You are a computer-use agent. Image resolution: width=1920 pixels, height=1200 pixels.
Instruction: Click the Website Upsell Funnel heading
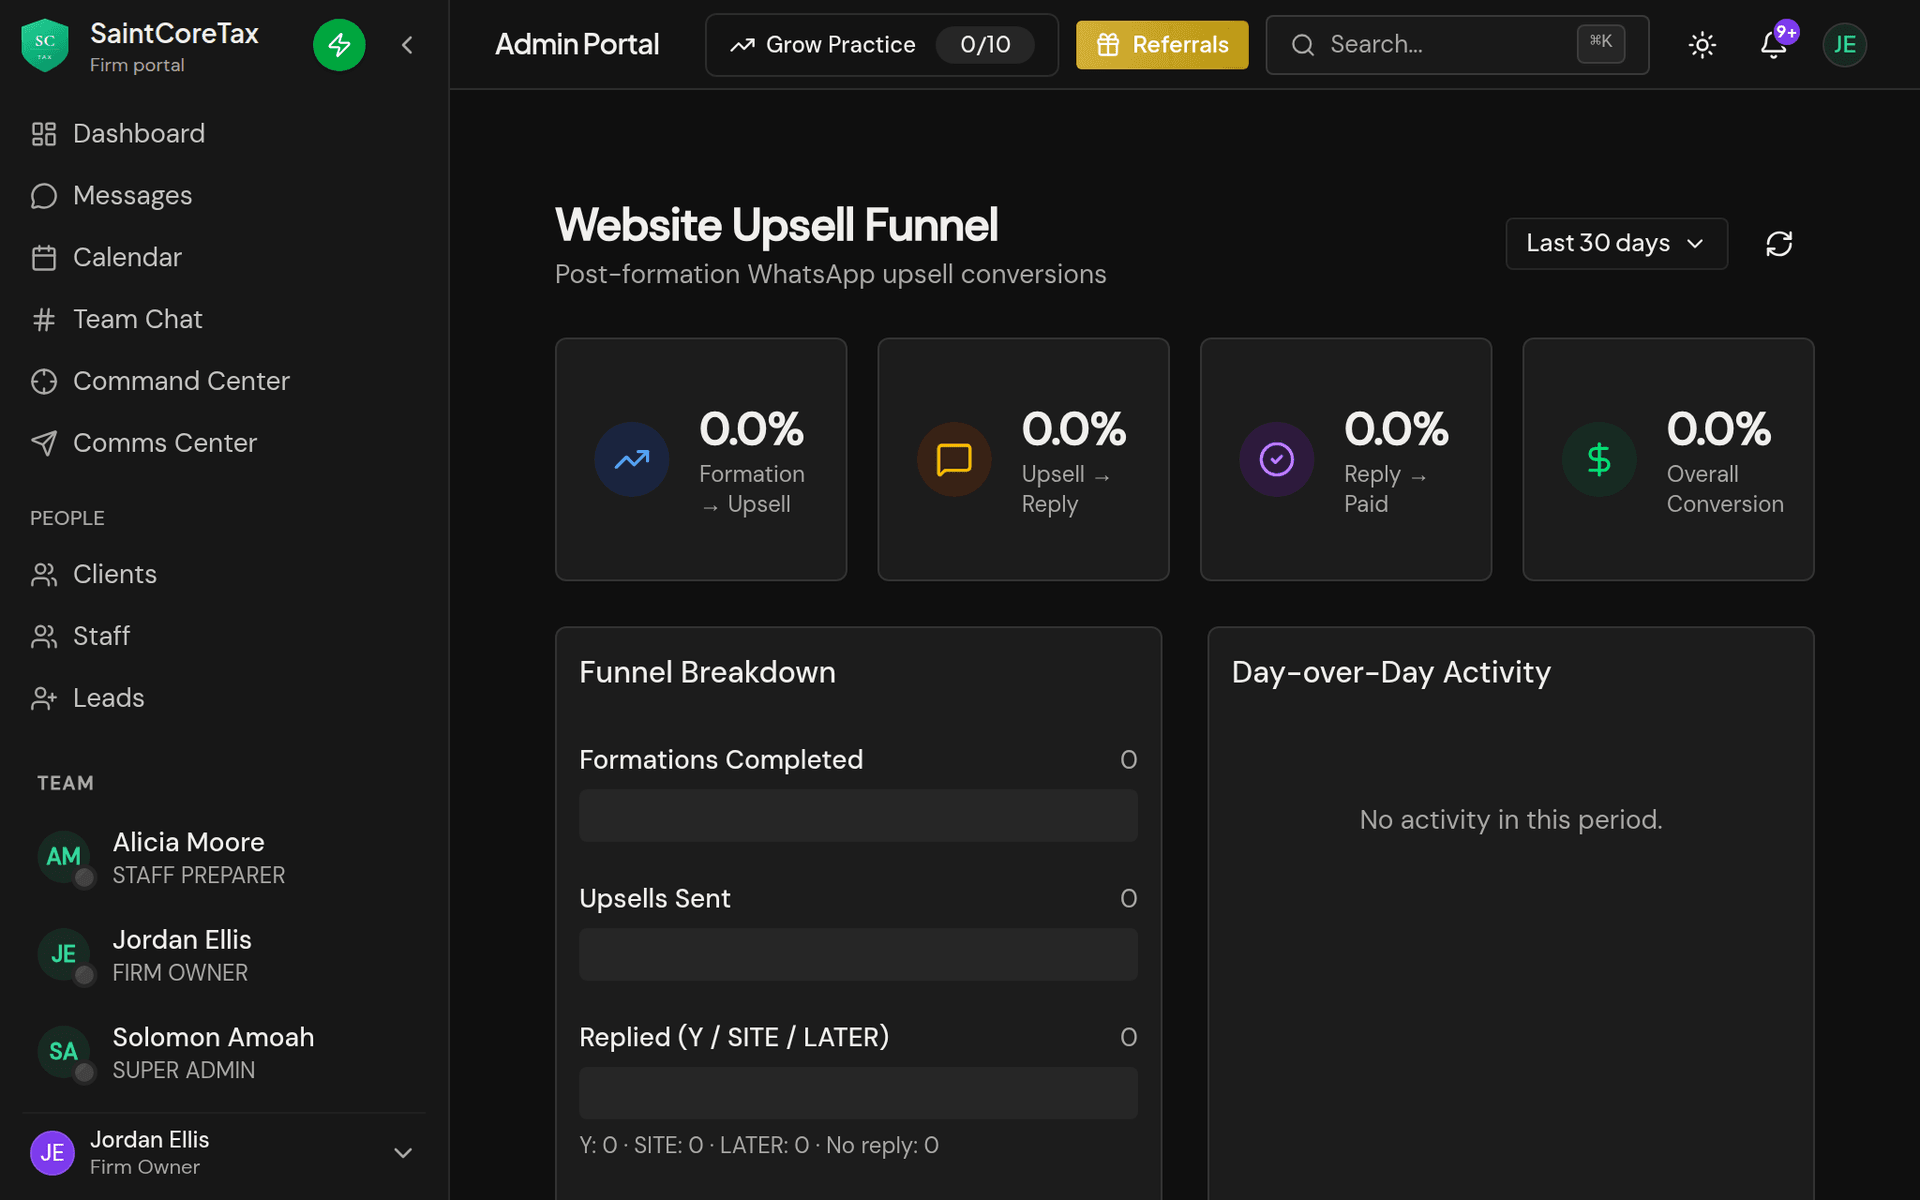[776, 225]
